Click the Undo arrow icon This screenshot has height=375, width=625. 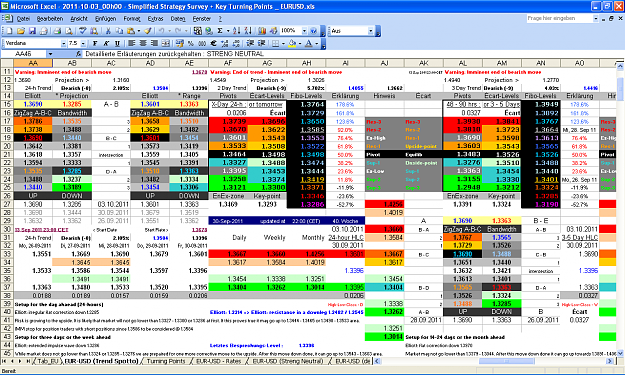(x=161, y=31)
